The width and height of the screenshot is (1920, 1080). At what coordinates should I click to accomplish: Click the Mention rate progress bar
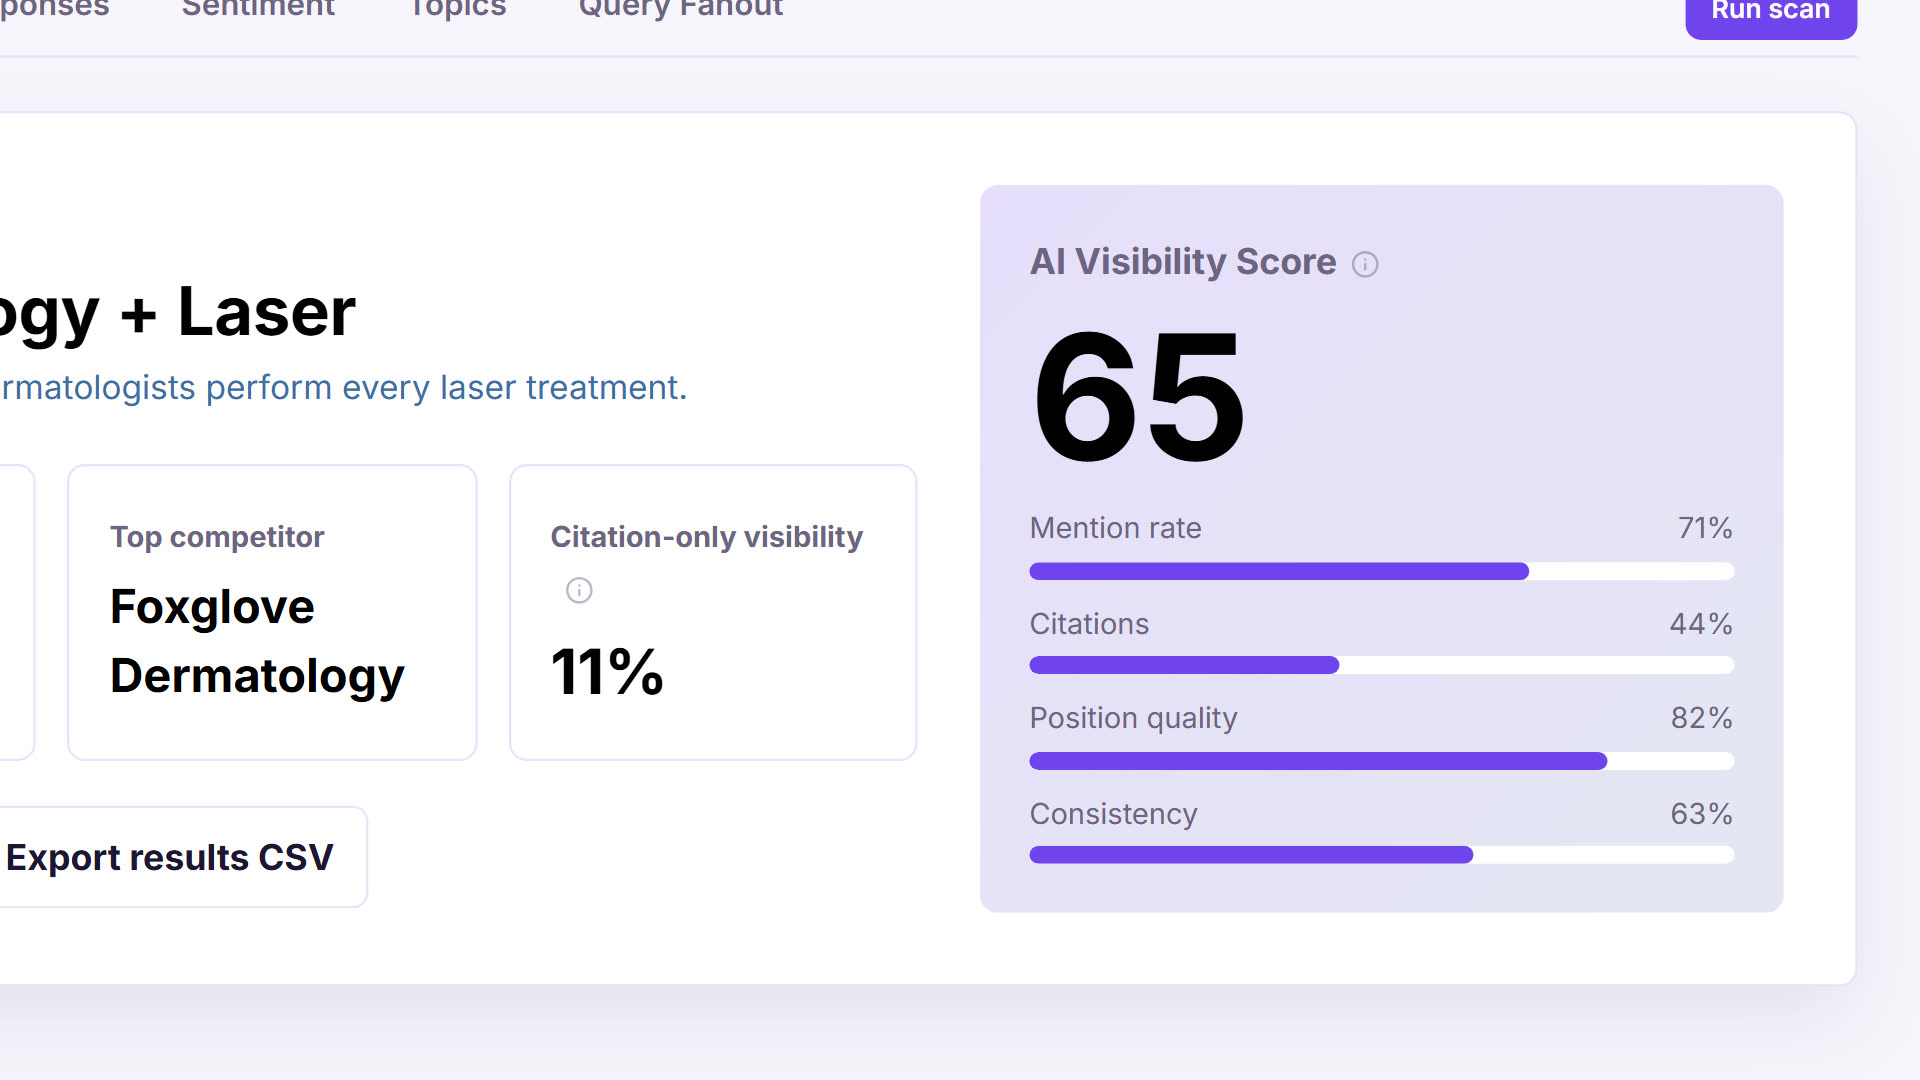[1382, 571]
